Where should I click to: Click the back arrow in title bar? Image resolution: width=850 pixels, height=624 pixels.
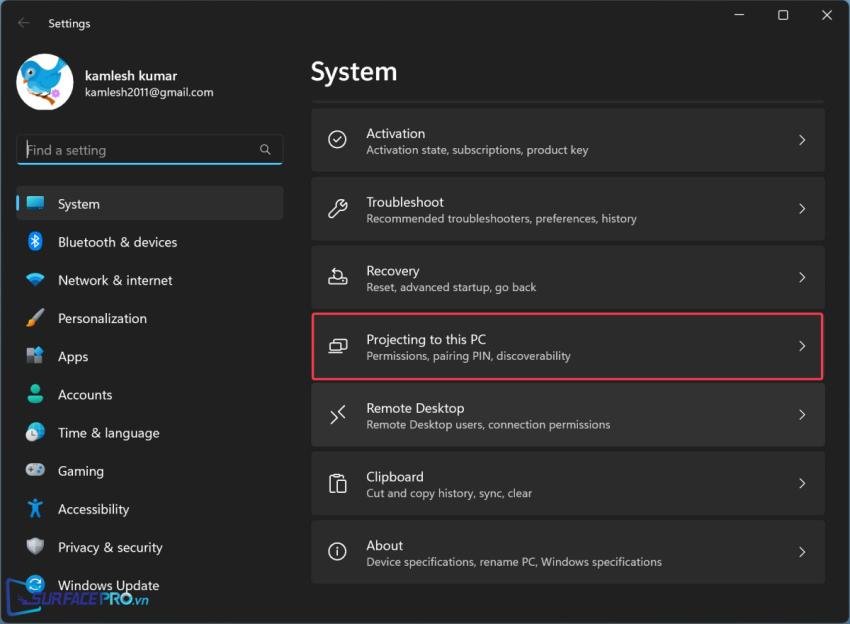pyautogui.click(x=24, y=23)
